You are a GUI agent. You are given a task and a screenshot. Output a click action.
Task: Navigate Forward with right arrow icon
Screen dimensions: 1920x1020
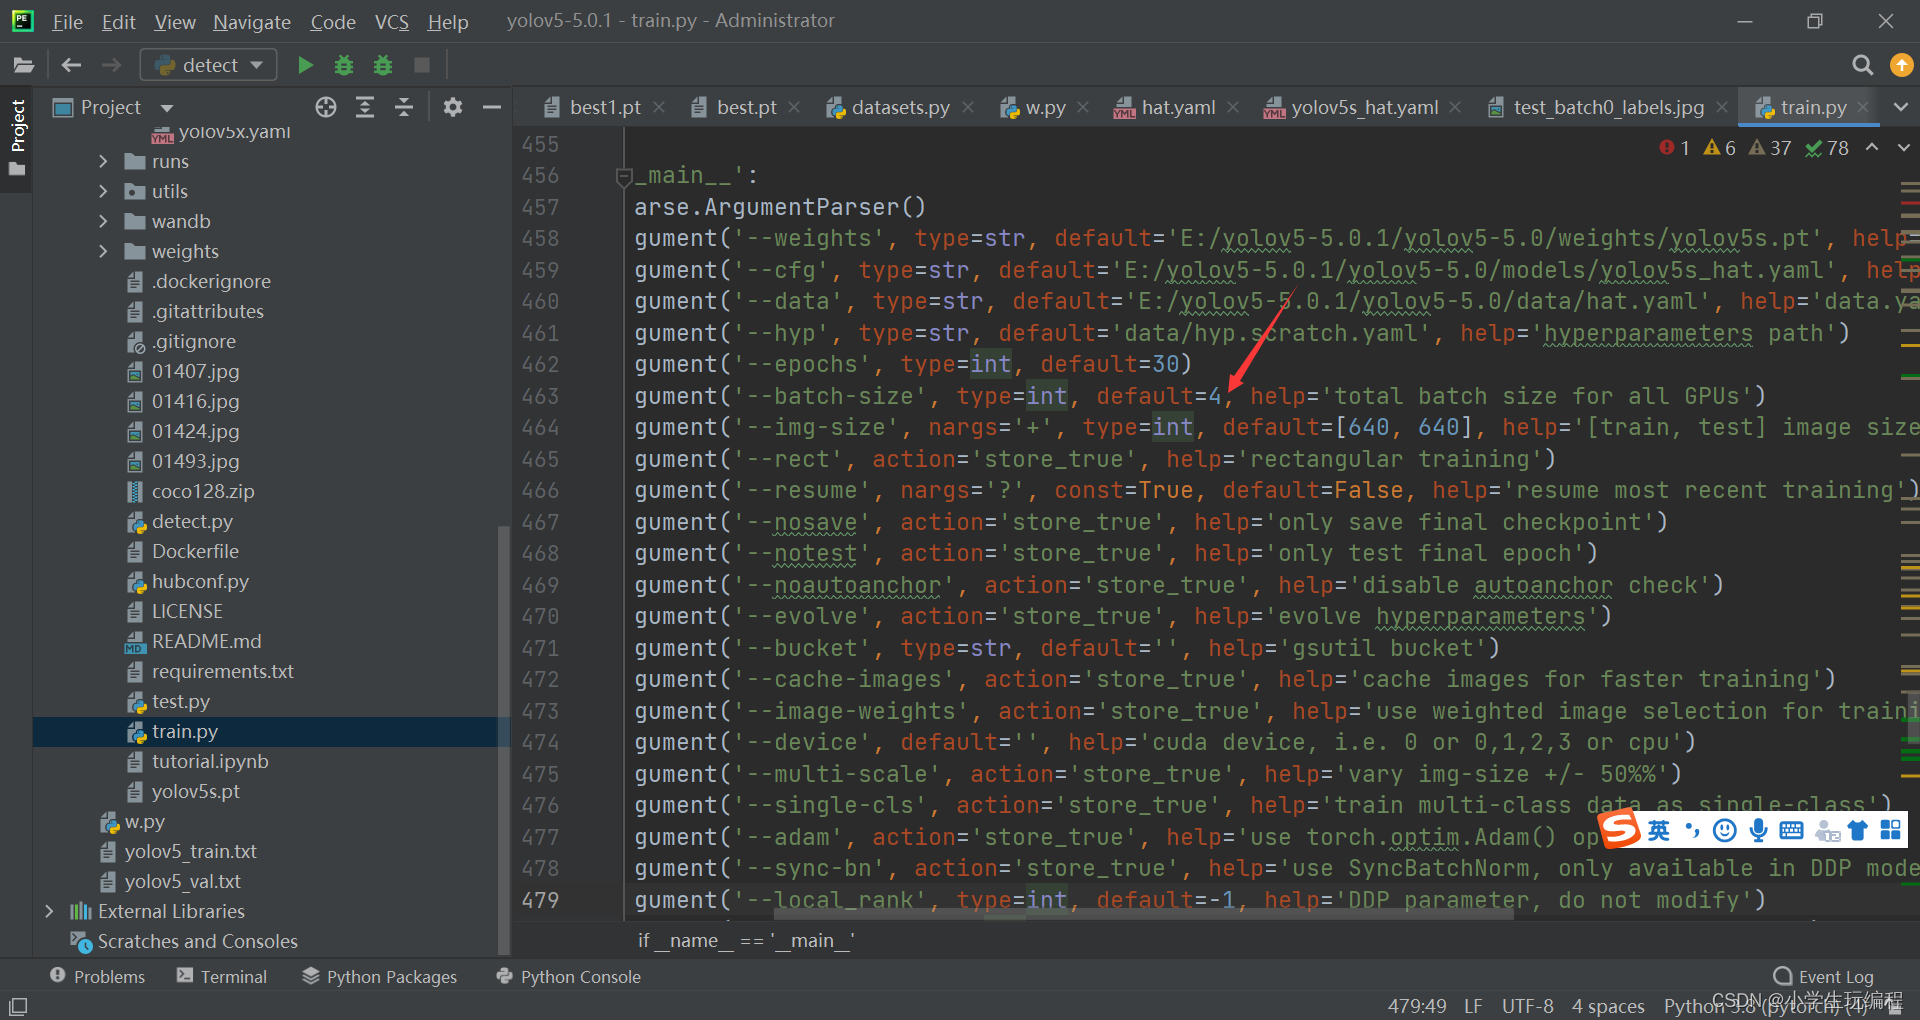pos(111,65)
